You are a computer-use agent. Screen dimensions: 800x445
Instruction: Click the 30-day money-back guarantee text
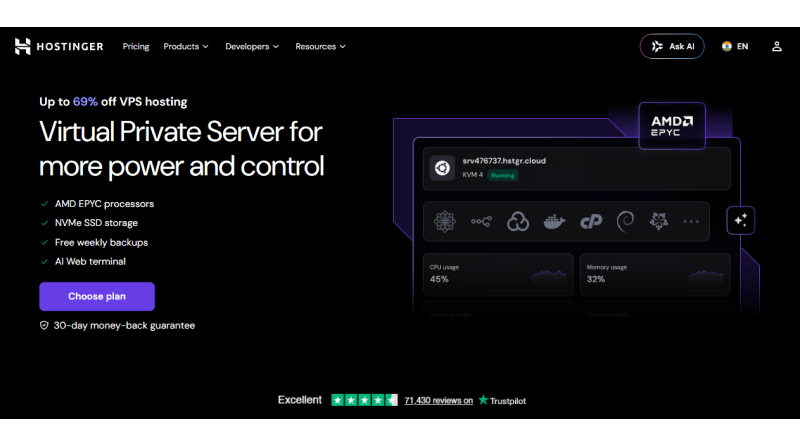124,326
